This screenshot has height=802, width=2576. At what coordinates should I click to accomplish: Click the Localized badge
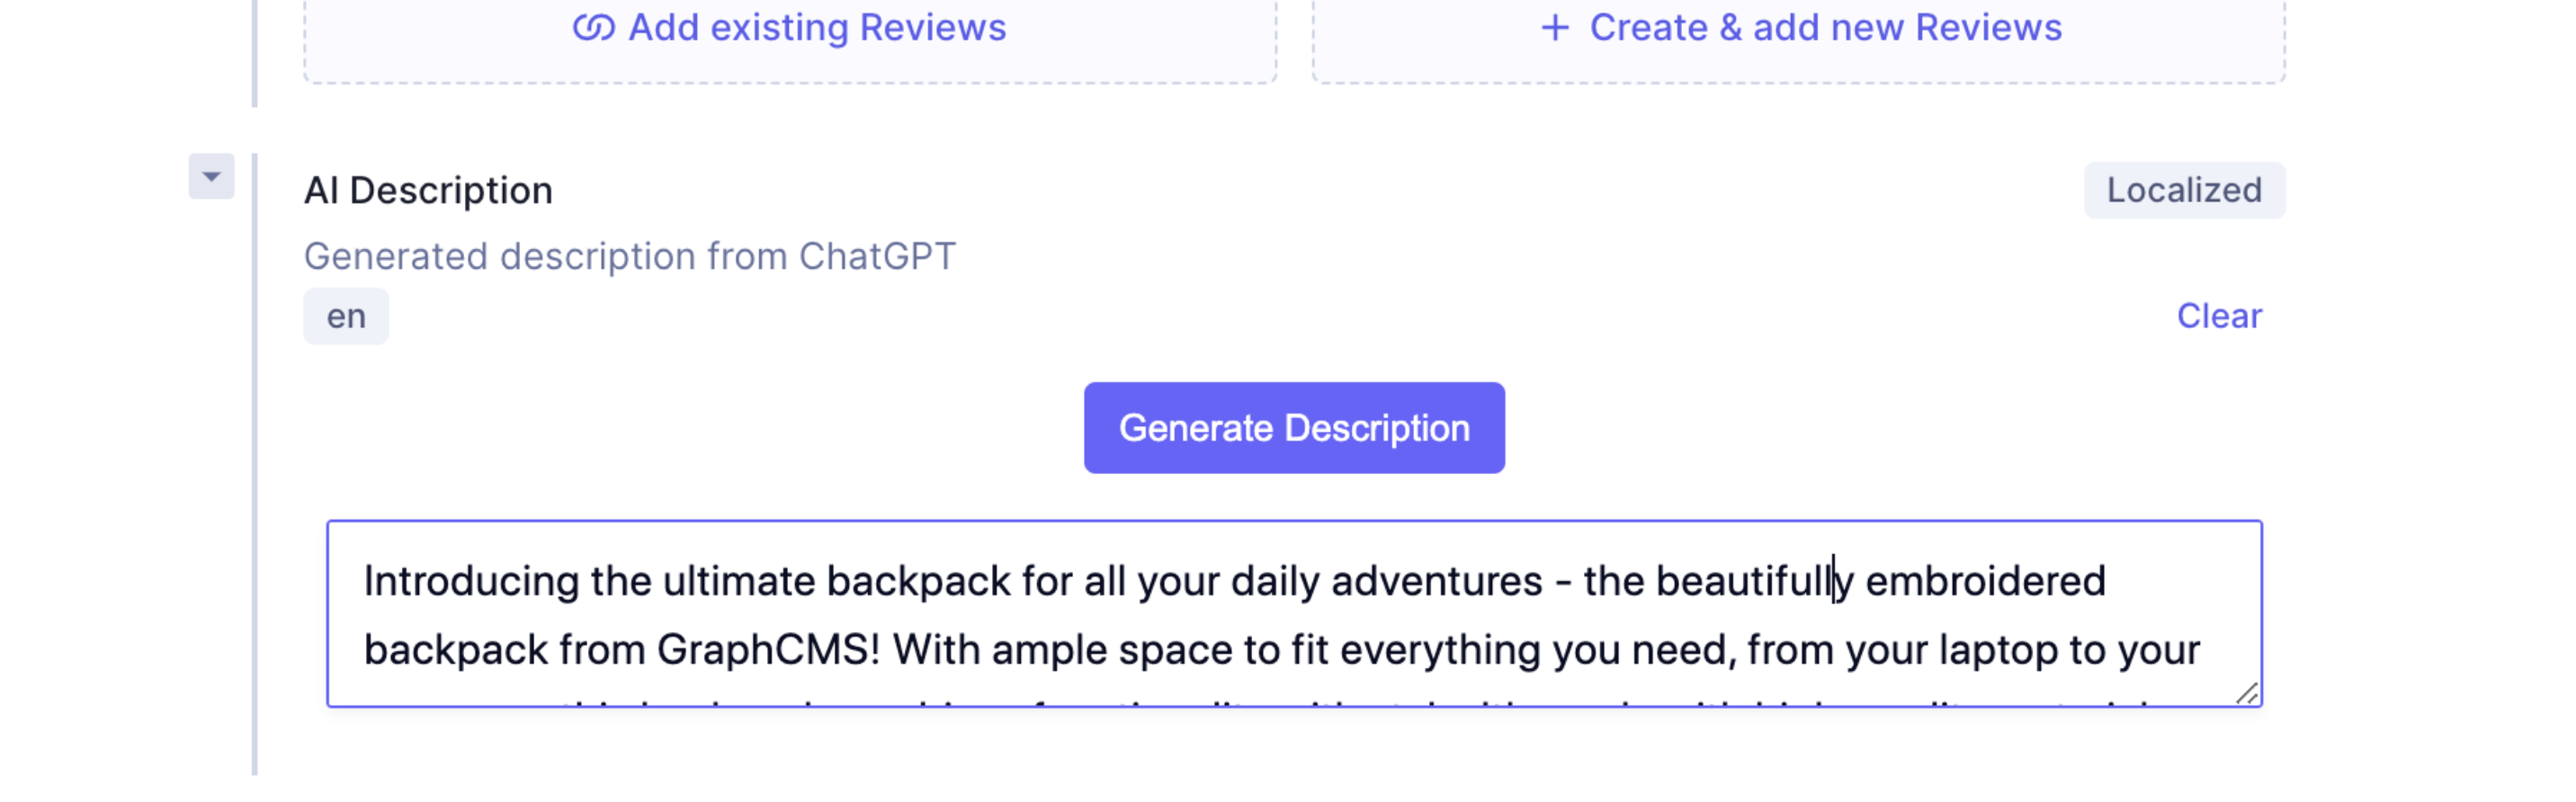[2184, 189]
